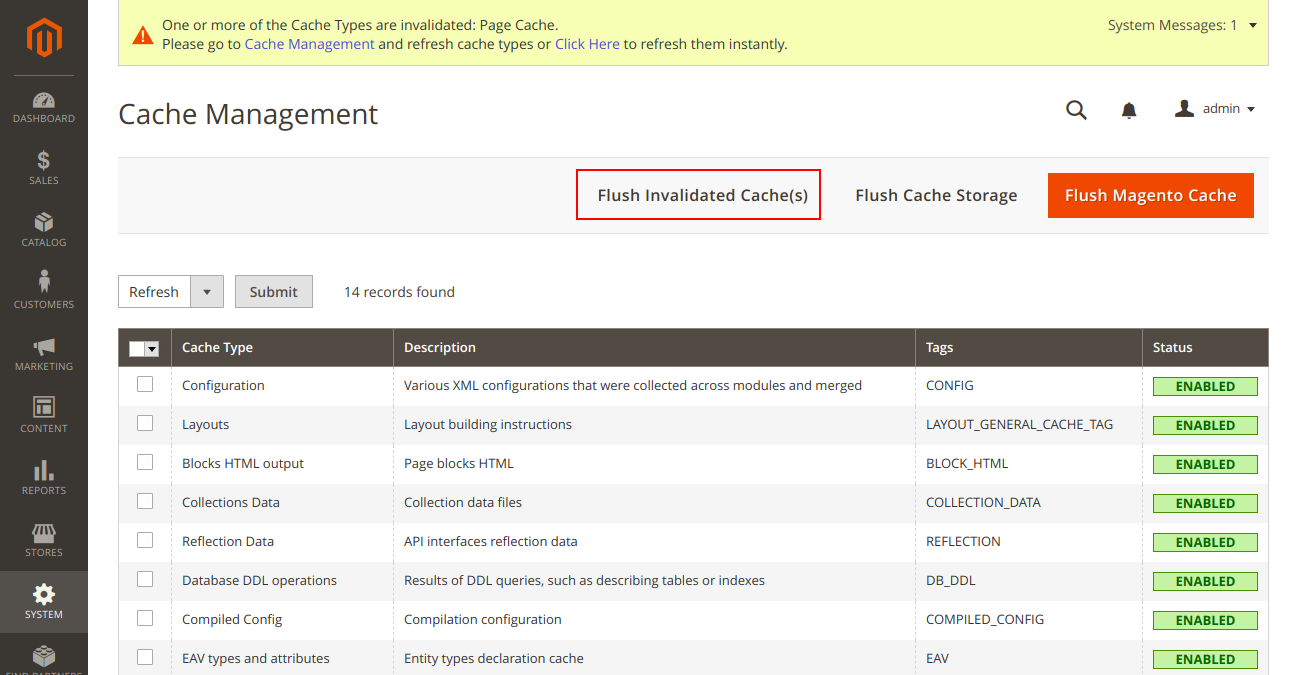Select the Blocks HTML output checkbox
The height and width of the screenshot is (675, 1299).
click(145, 462)
